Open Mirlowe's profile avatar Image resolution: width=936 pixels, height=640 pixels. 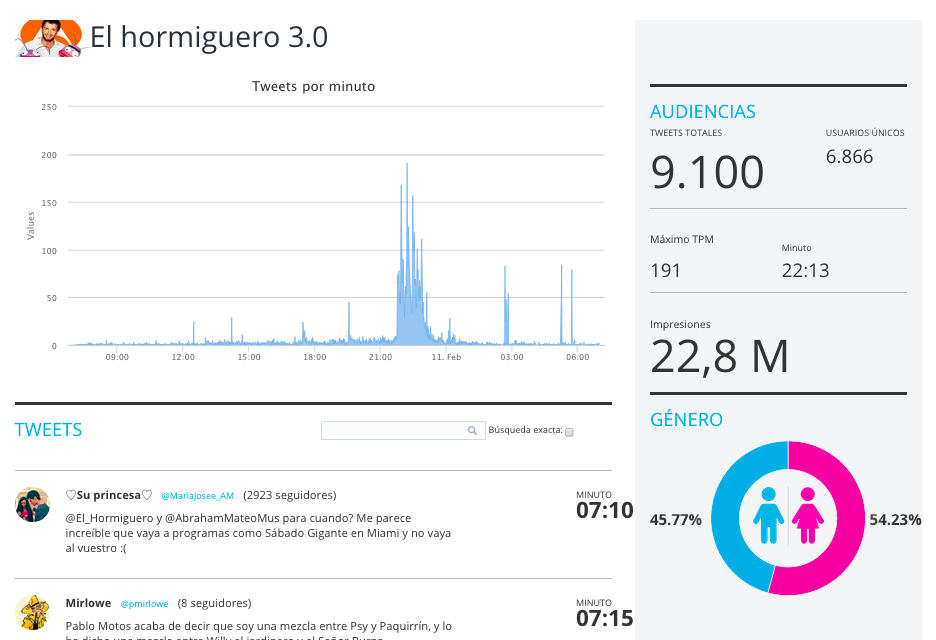(32, 612)
